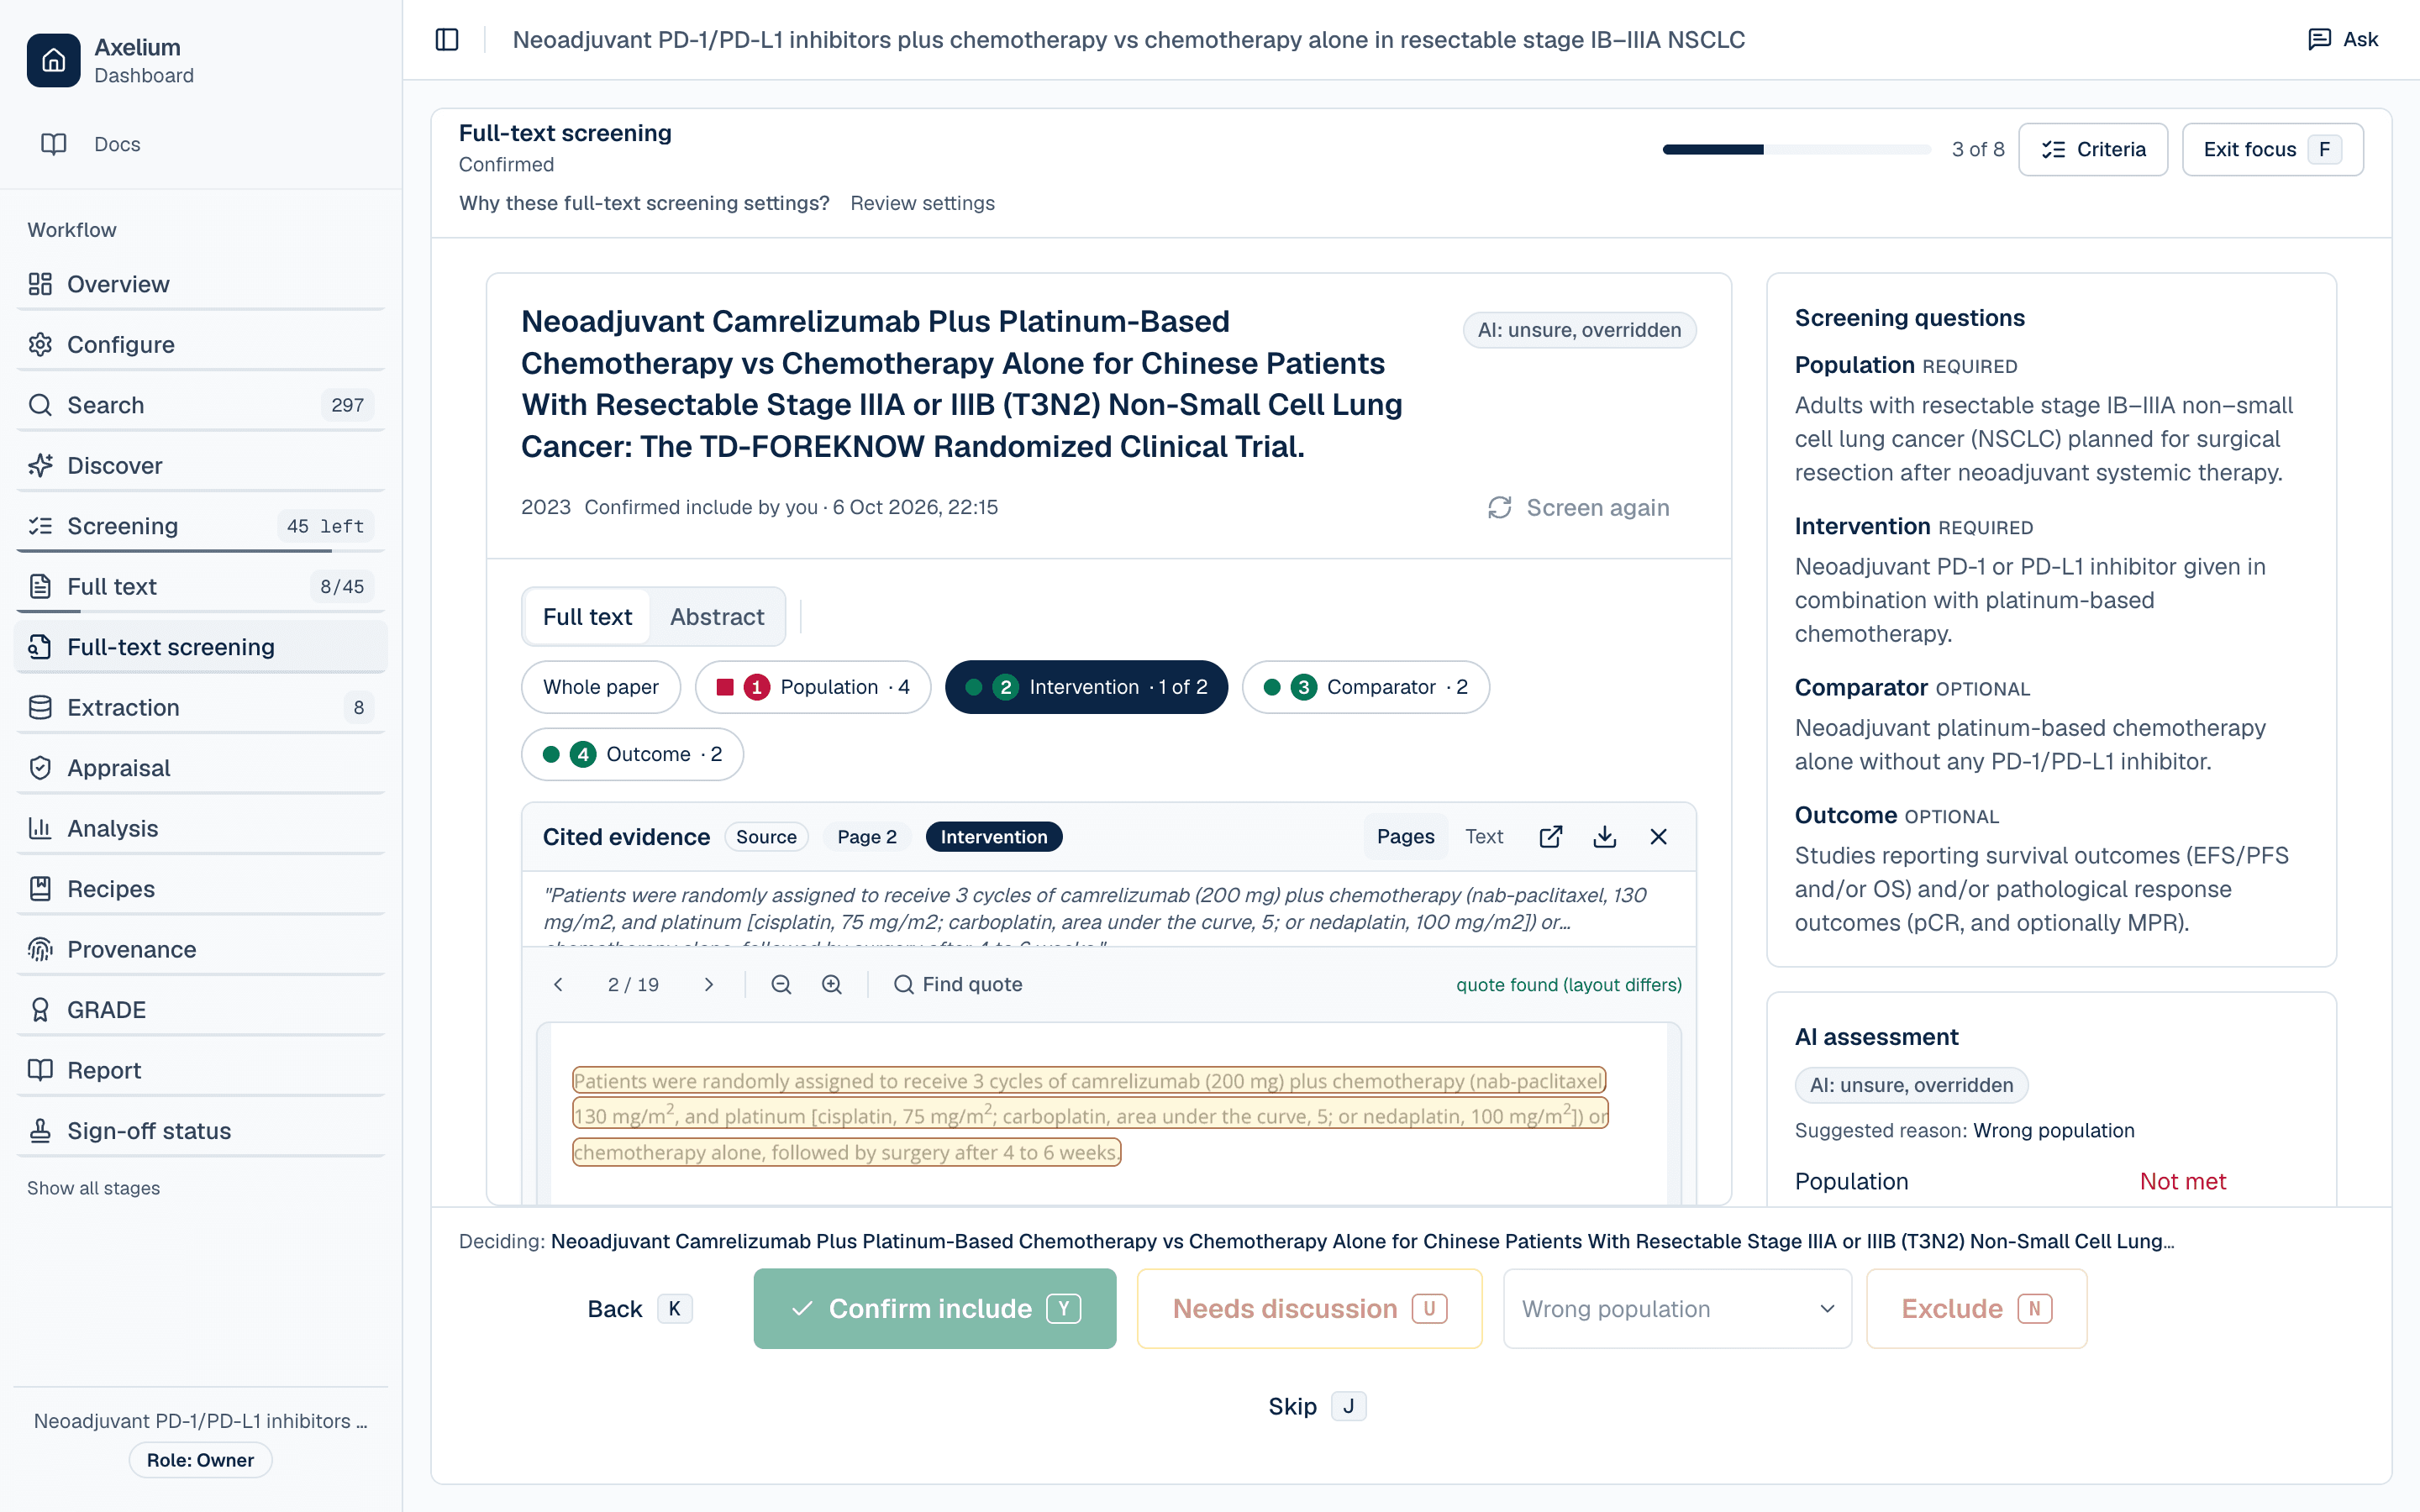Open evidence in new window icon
This screenshot has height=1512, width=2420.
tap(1550, 837)
